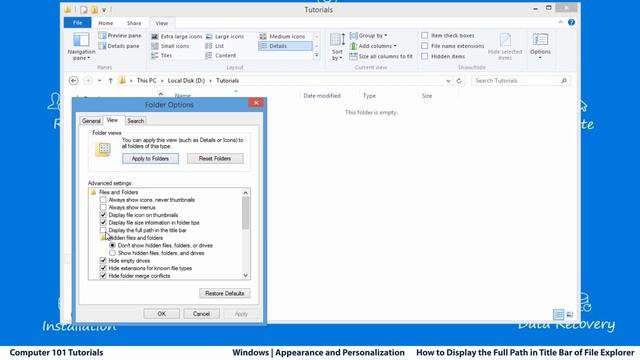Switch to the Home ribbon tab

tap(105, 23)
